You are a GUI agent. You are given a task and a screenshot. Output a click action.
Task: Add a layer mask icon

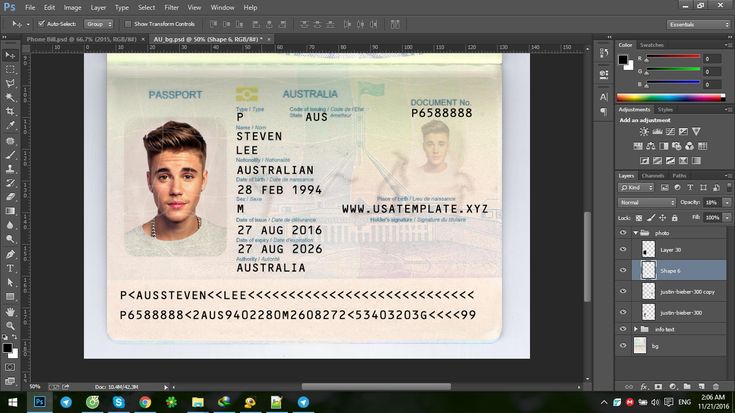pyautogui.click(x=658, y=387)
